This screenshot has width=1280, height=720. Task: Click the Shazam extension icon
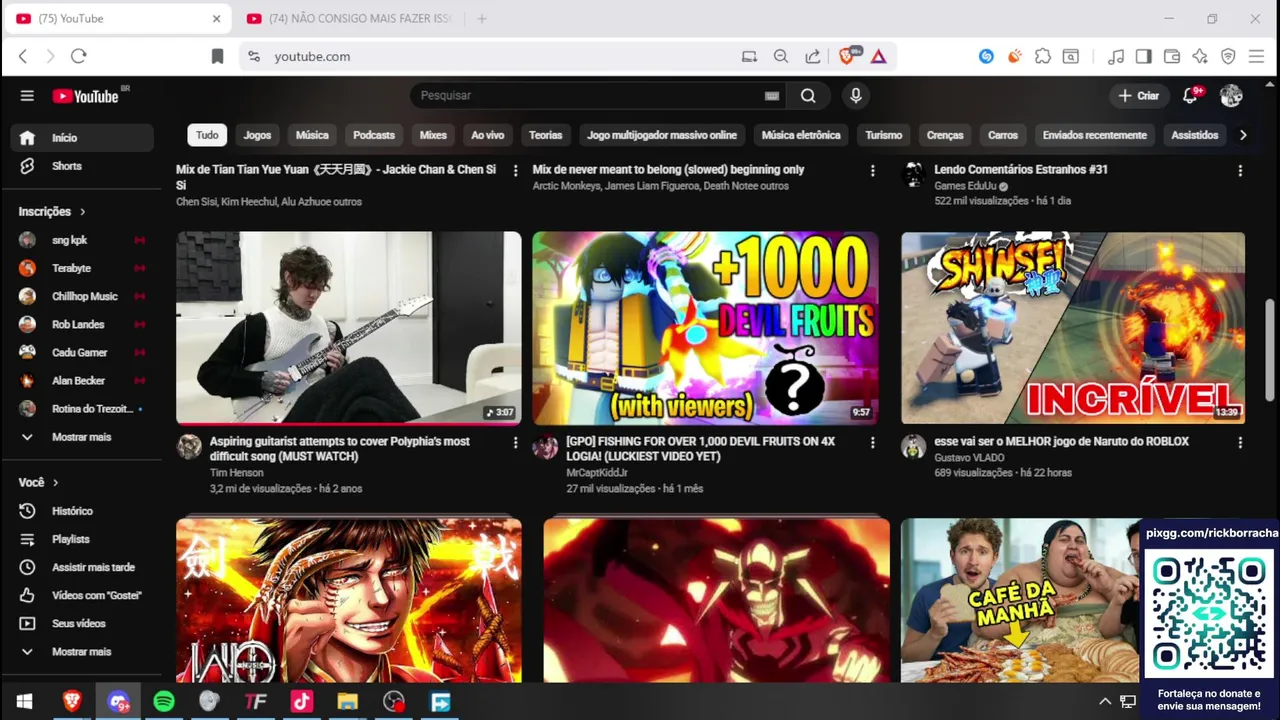[x=986, y=56]
